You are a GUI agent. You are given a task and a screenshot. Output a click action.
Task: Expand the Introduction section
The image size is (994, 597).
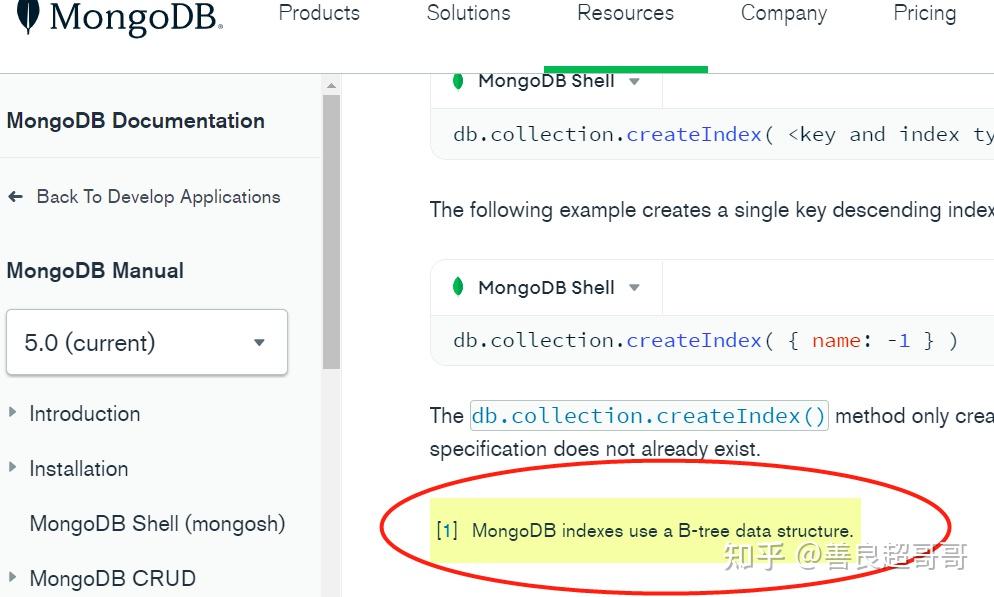pyautogui.click(x=11, y=414)
